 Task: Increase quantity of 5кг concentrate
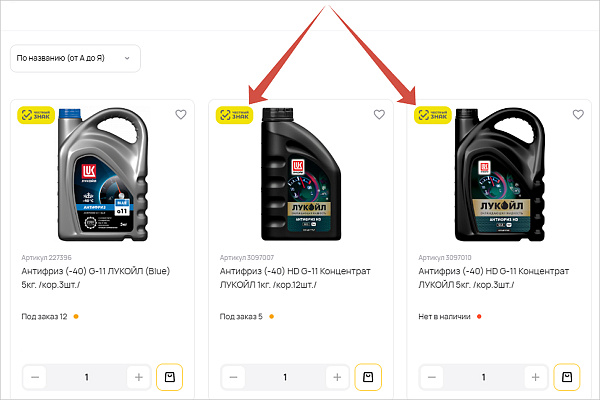(535, 378)
